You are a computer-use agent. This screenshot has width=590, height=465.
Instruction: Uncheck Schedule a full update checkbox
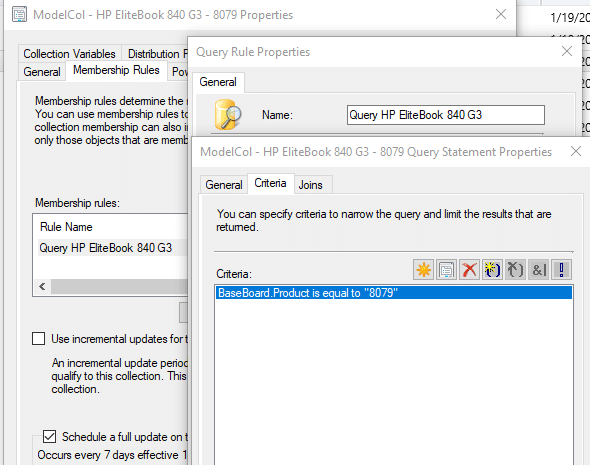point(49,436)
